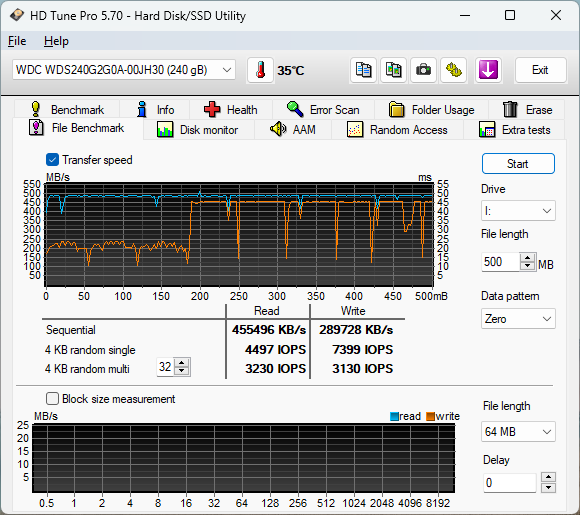The width and height of the screenshot is (580, 515).
Task: Click the copy screenshot to clipboard icon
Action: pyautogui.click(x=393, y=70)
